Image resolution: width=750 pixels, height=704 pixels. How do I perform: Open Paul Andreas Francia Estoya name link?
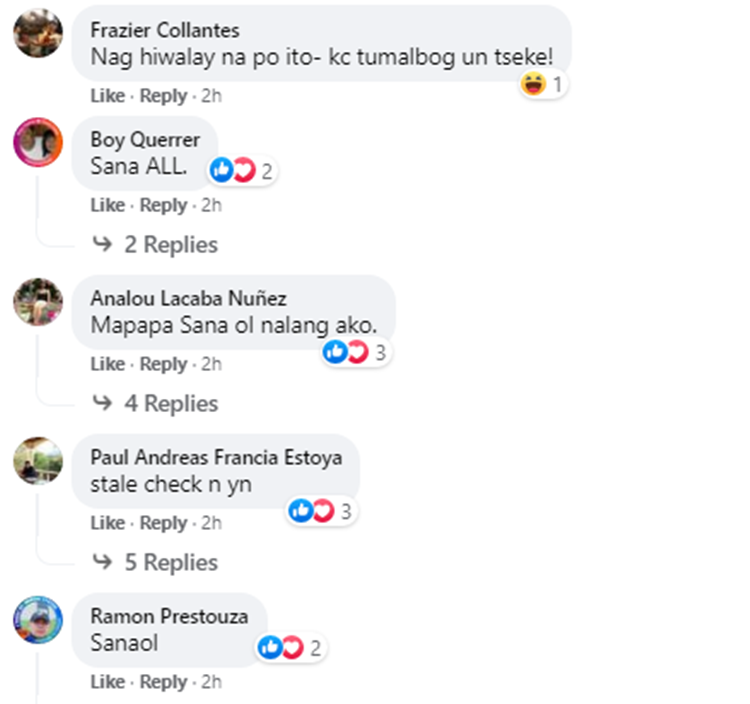click(x=216, y=457)
